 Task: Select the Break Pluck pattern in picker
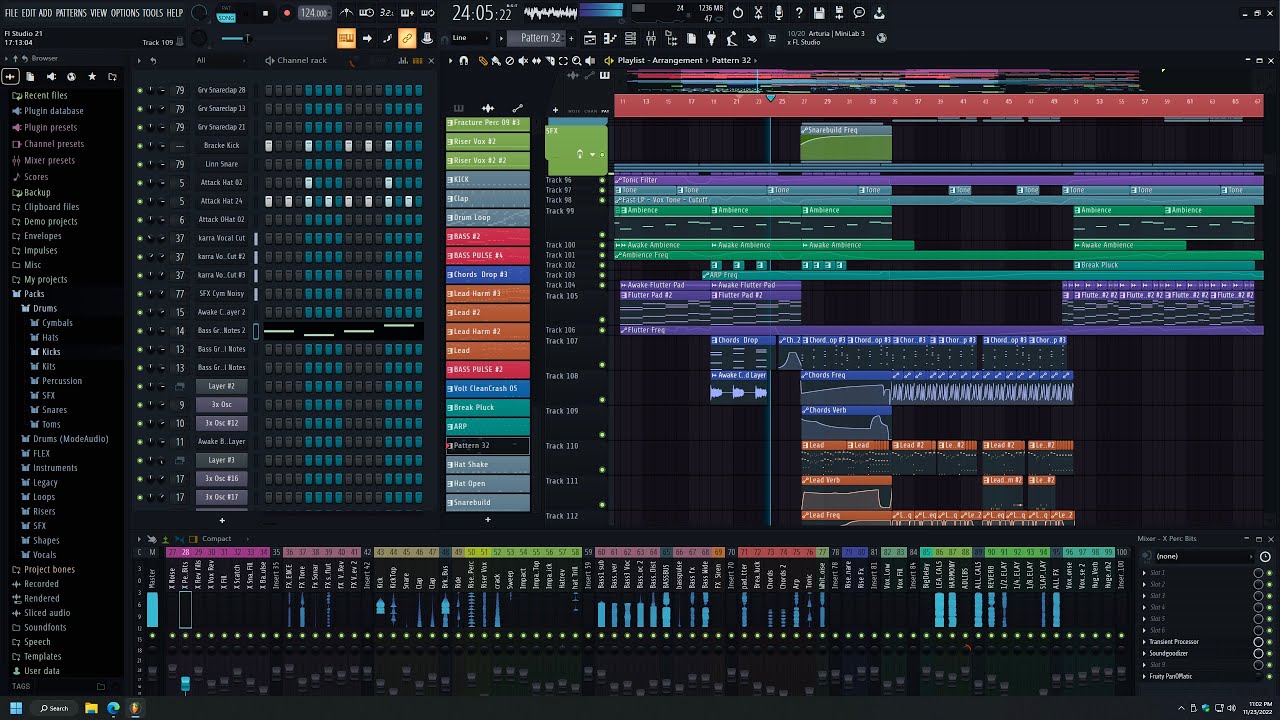tap(487, 407)
